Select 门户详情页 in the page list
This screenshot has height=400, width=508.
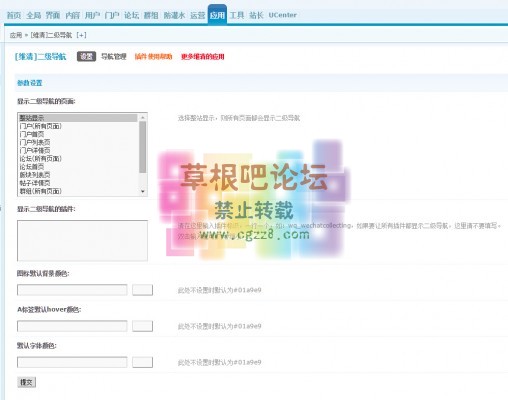[78, 150]
